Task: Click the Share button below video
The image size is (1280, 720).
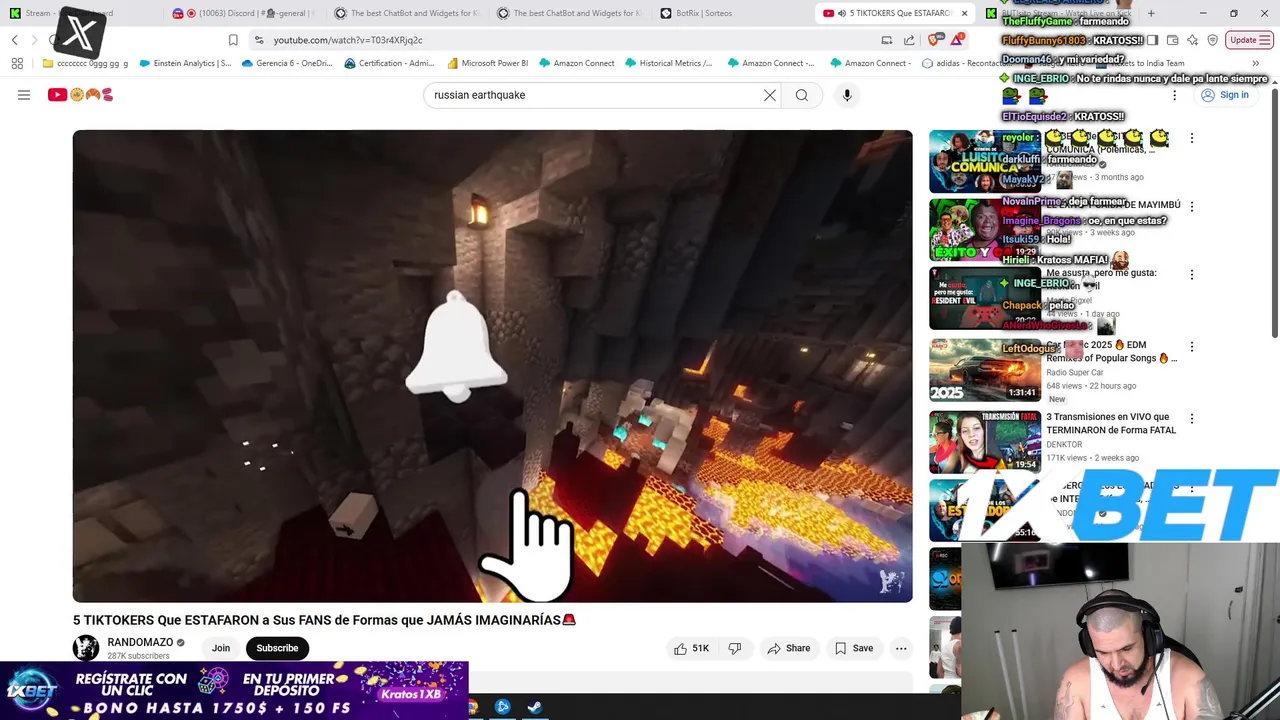Action: tap(788, 648)
